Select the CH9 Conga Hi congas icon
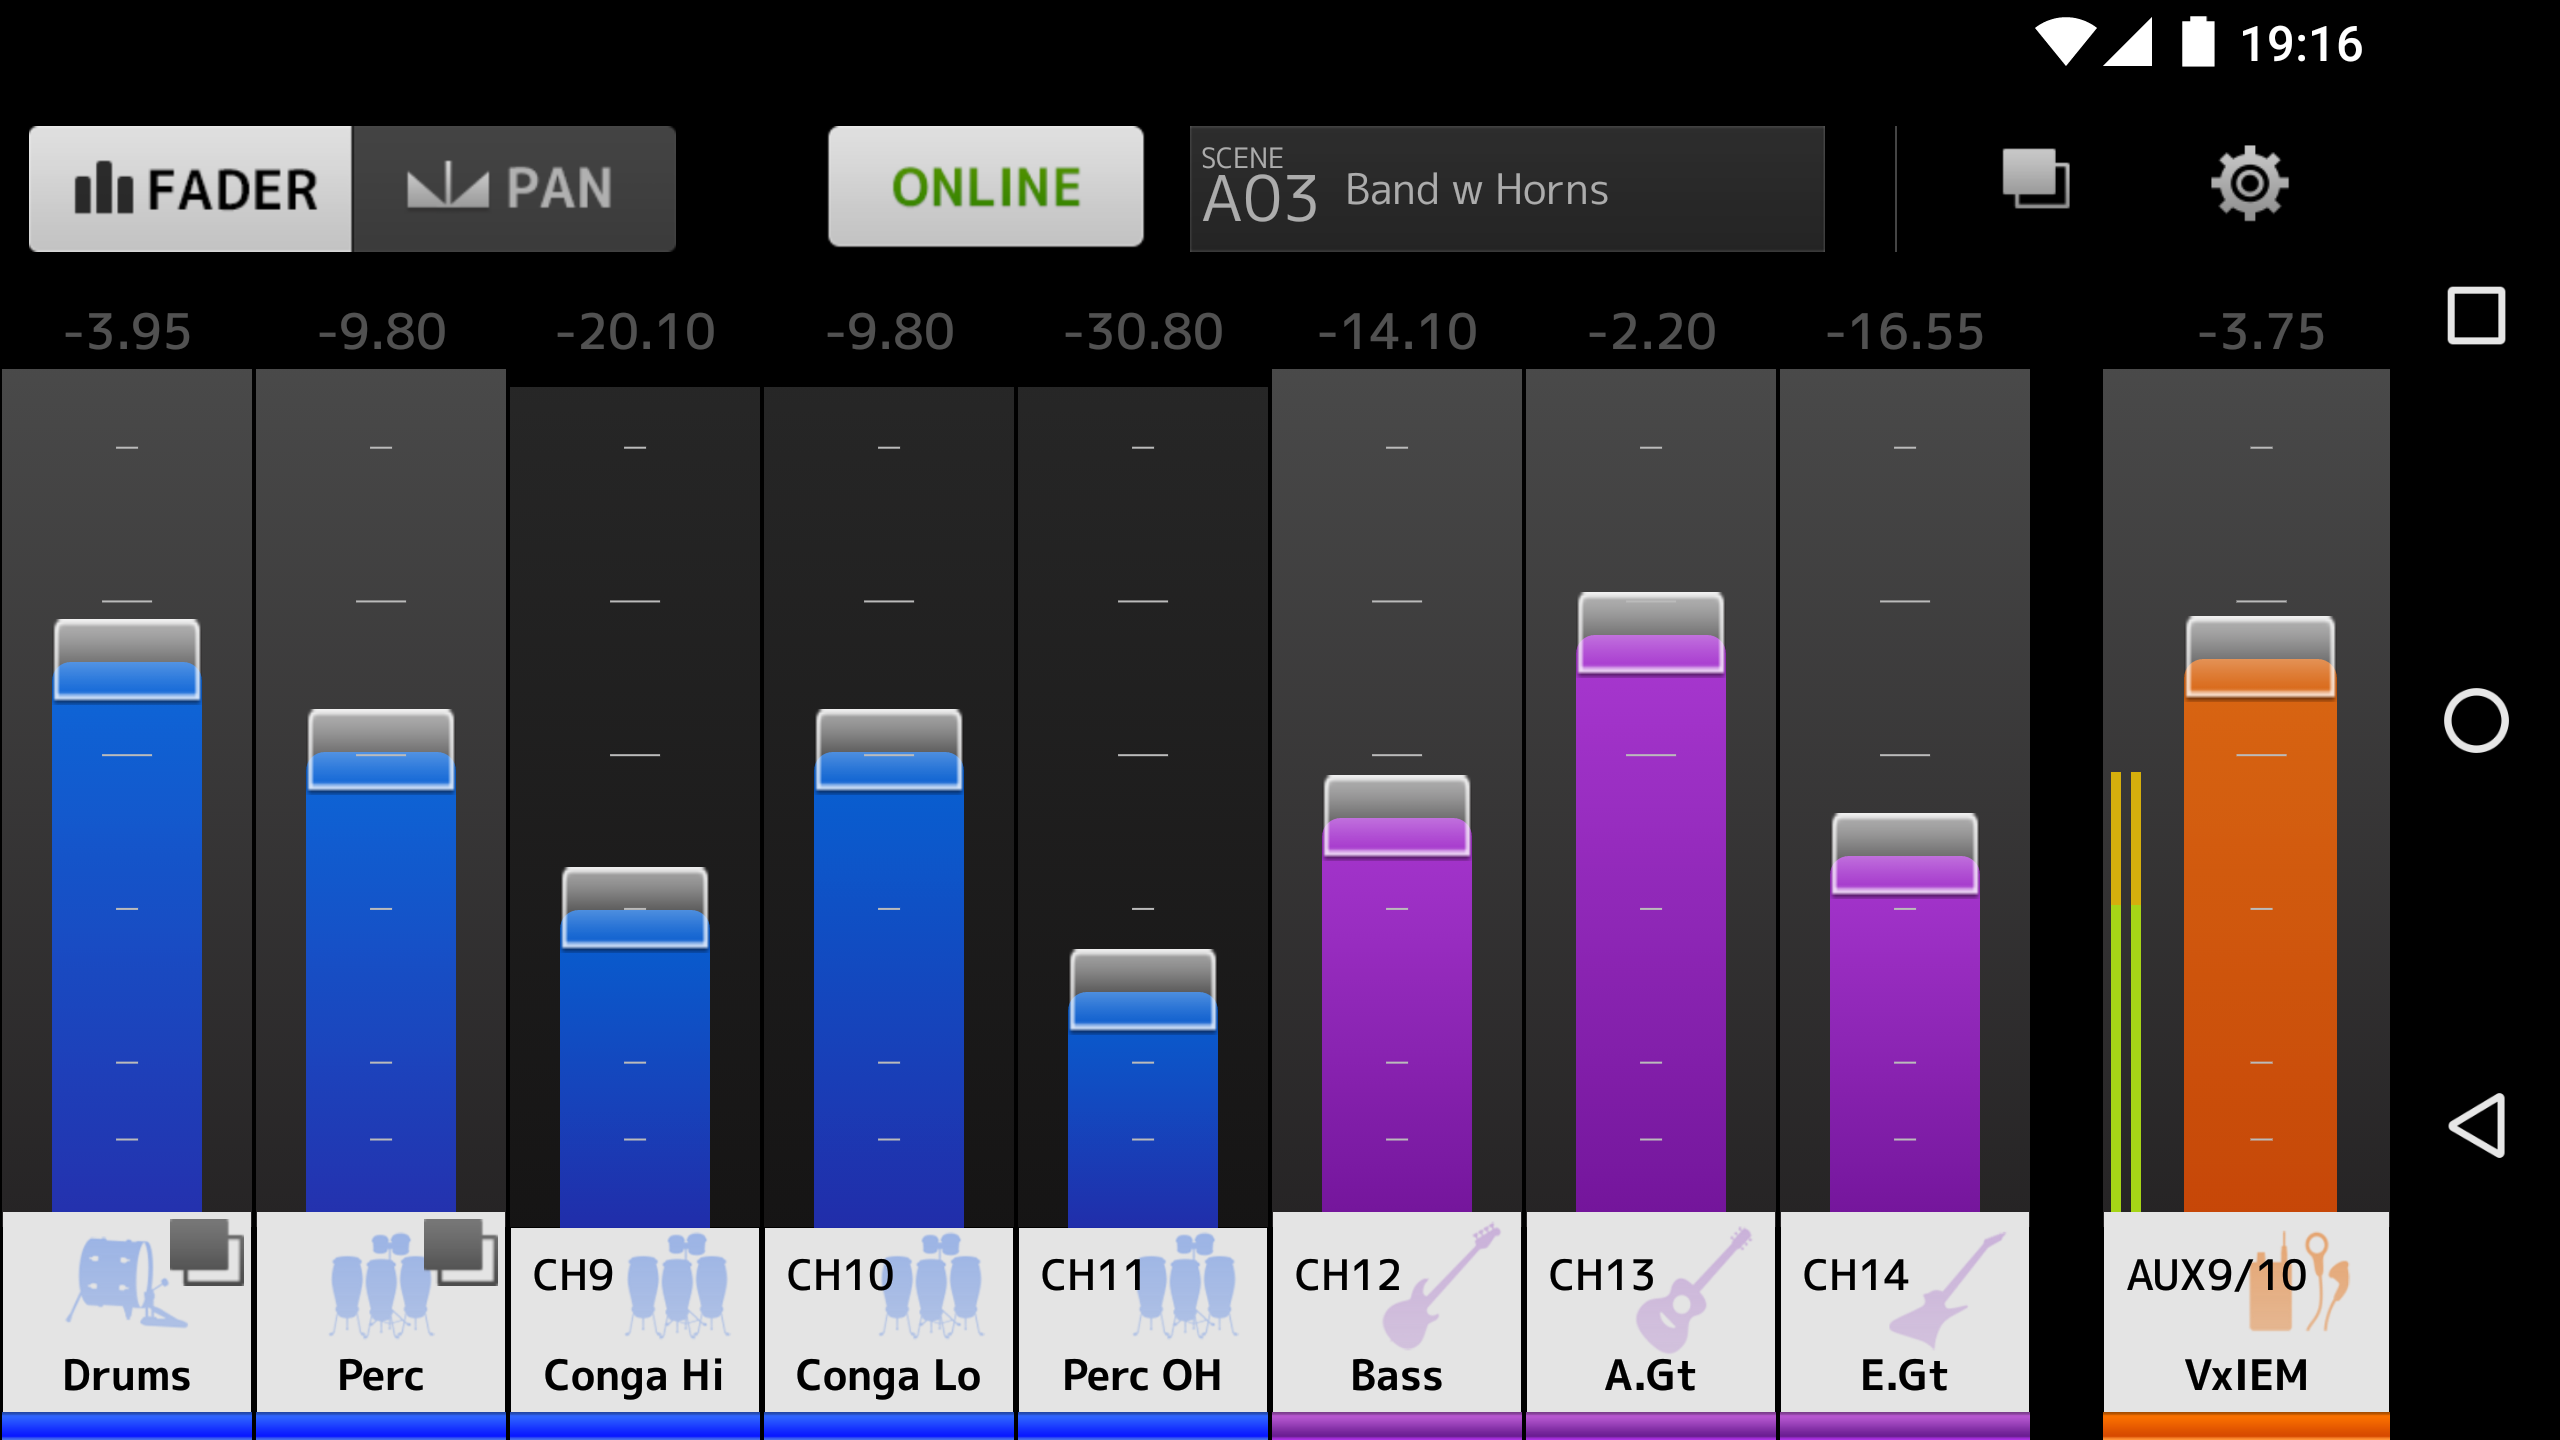 point(677,1286)
